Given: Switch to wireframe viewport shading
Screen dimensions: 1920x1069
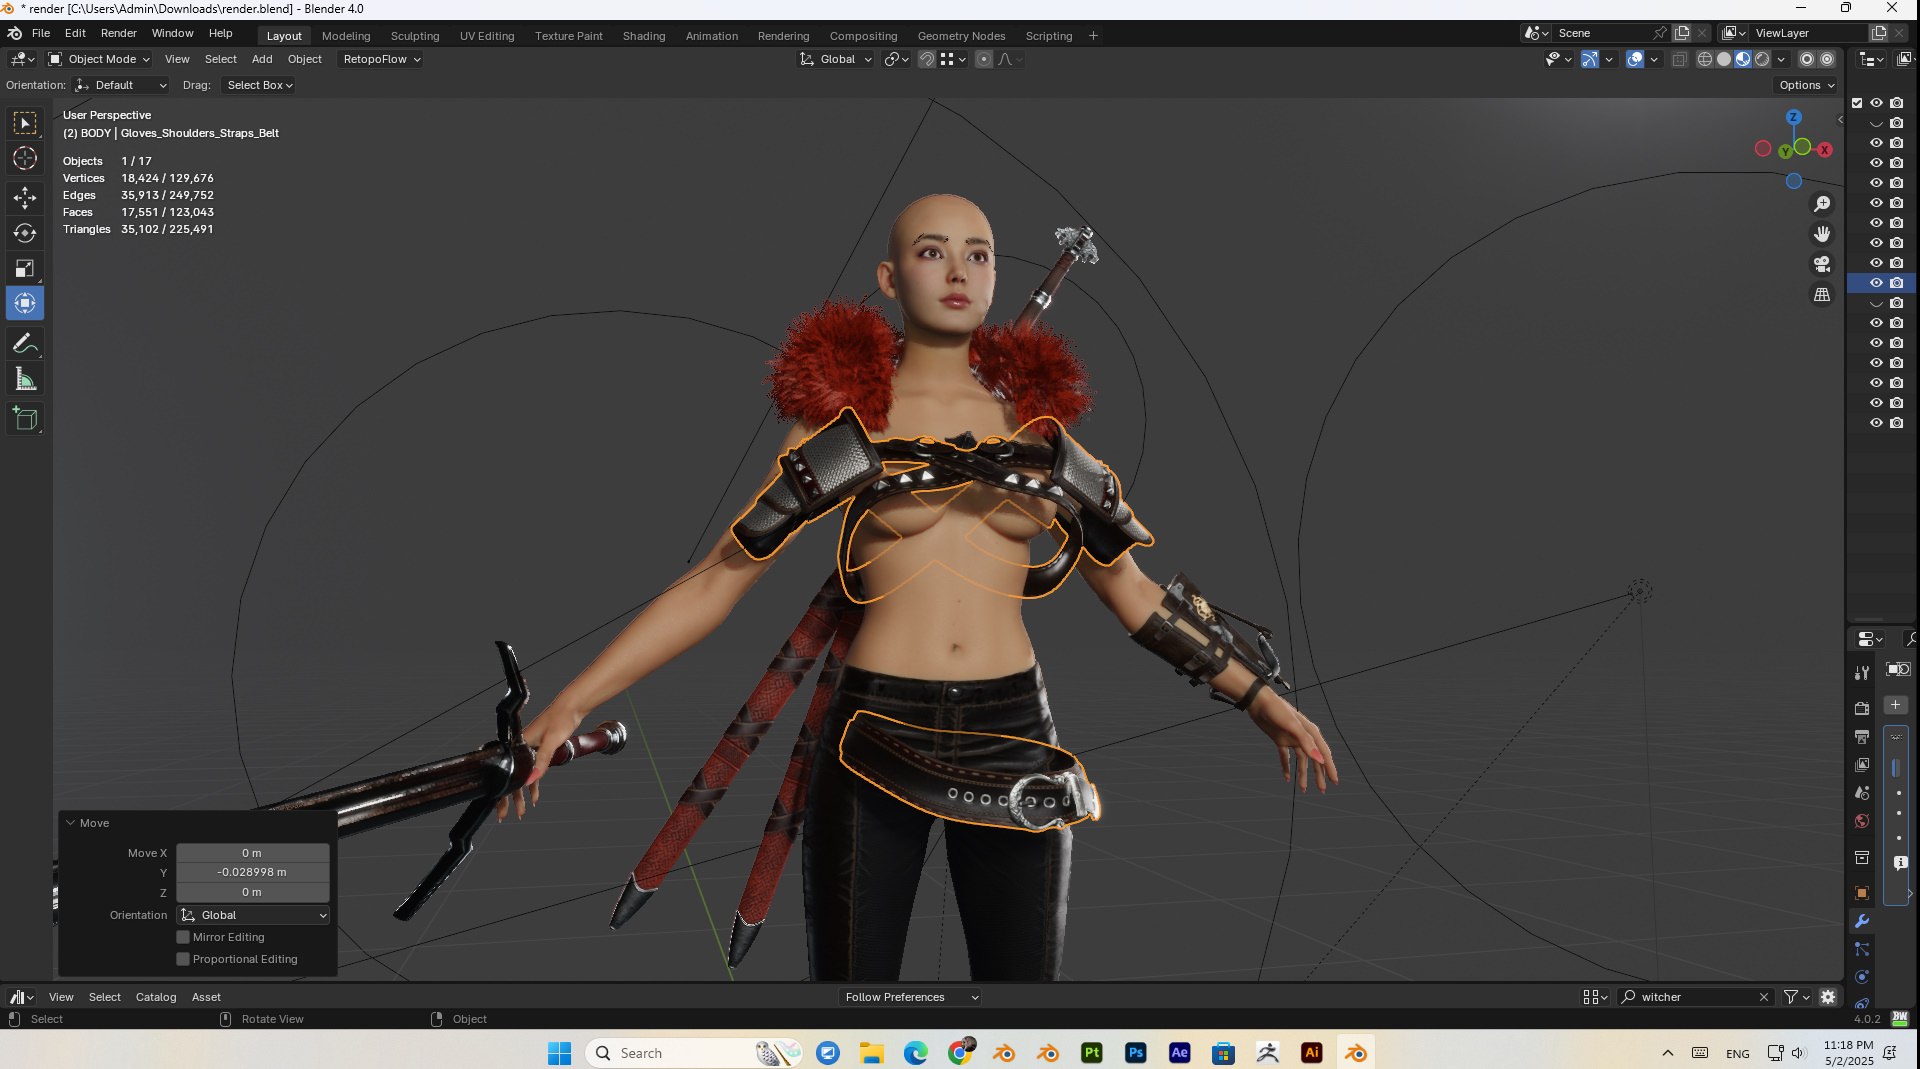Looking at the screenshot, I should coord(1705,59).
